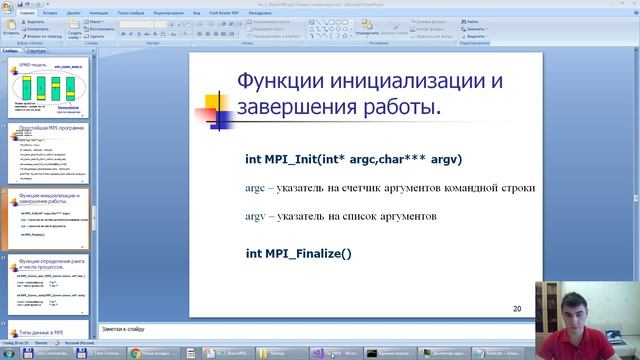Viewport: 640px width, 360px height.
Task: Center align text
Action: tap(208, 34)
